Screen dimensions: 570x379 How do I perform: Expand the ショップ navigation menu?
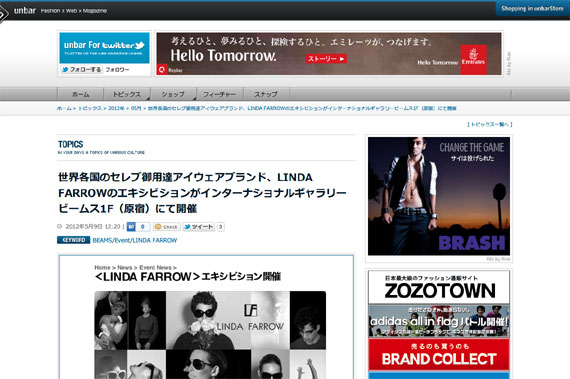(x=173, y=94)
